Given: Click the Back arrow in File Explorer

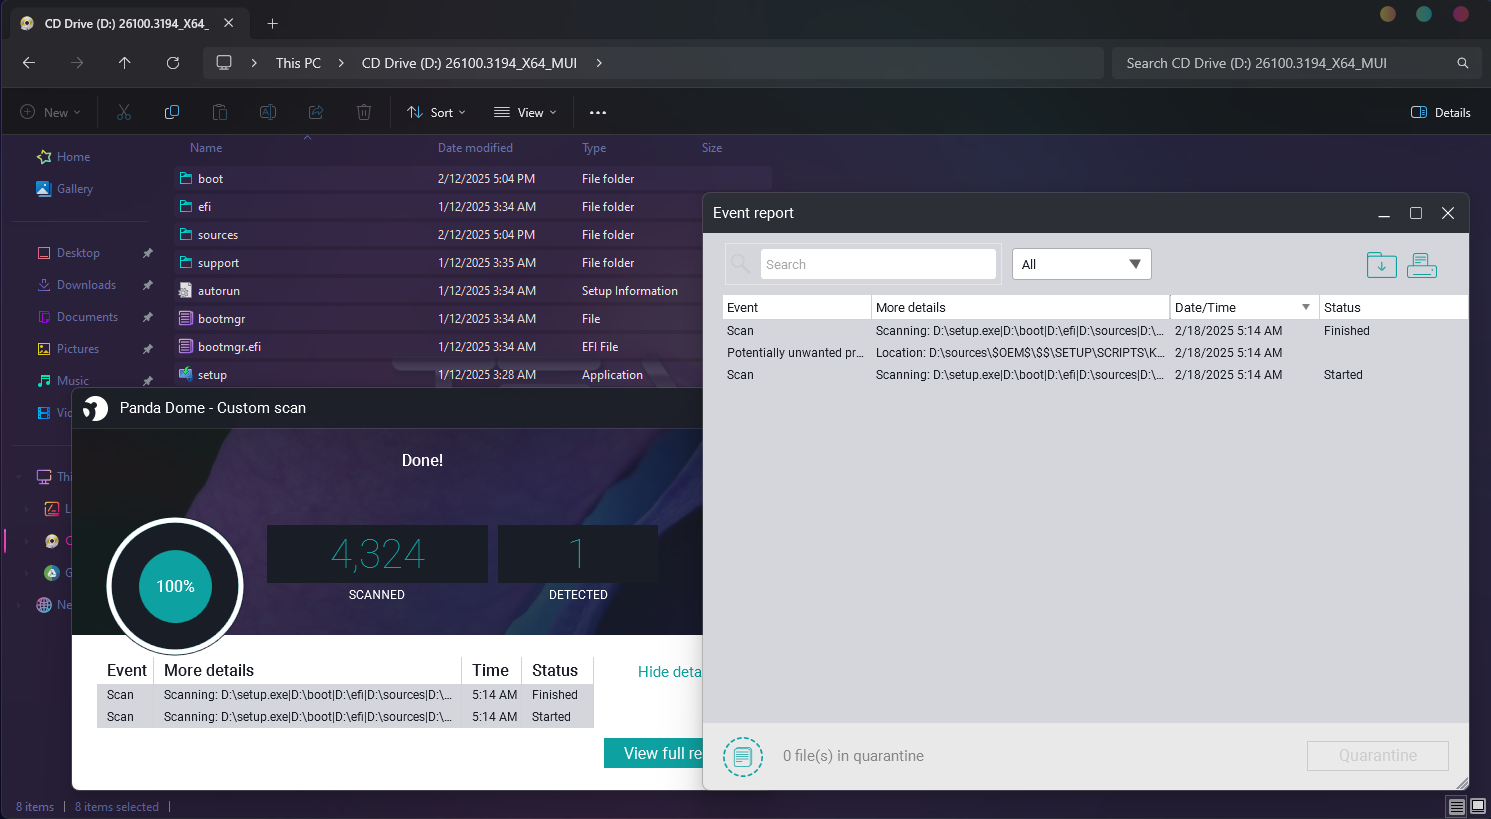Looking at the screenshot, I should tap(29, 63).
